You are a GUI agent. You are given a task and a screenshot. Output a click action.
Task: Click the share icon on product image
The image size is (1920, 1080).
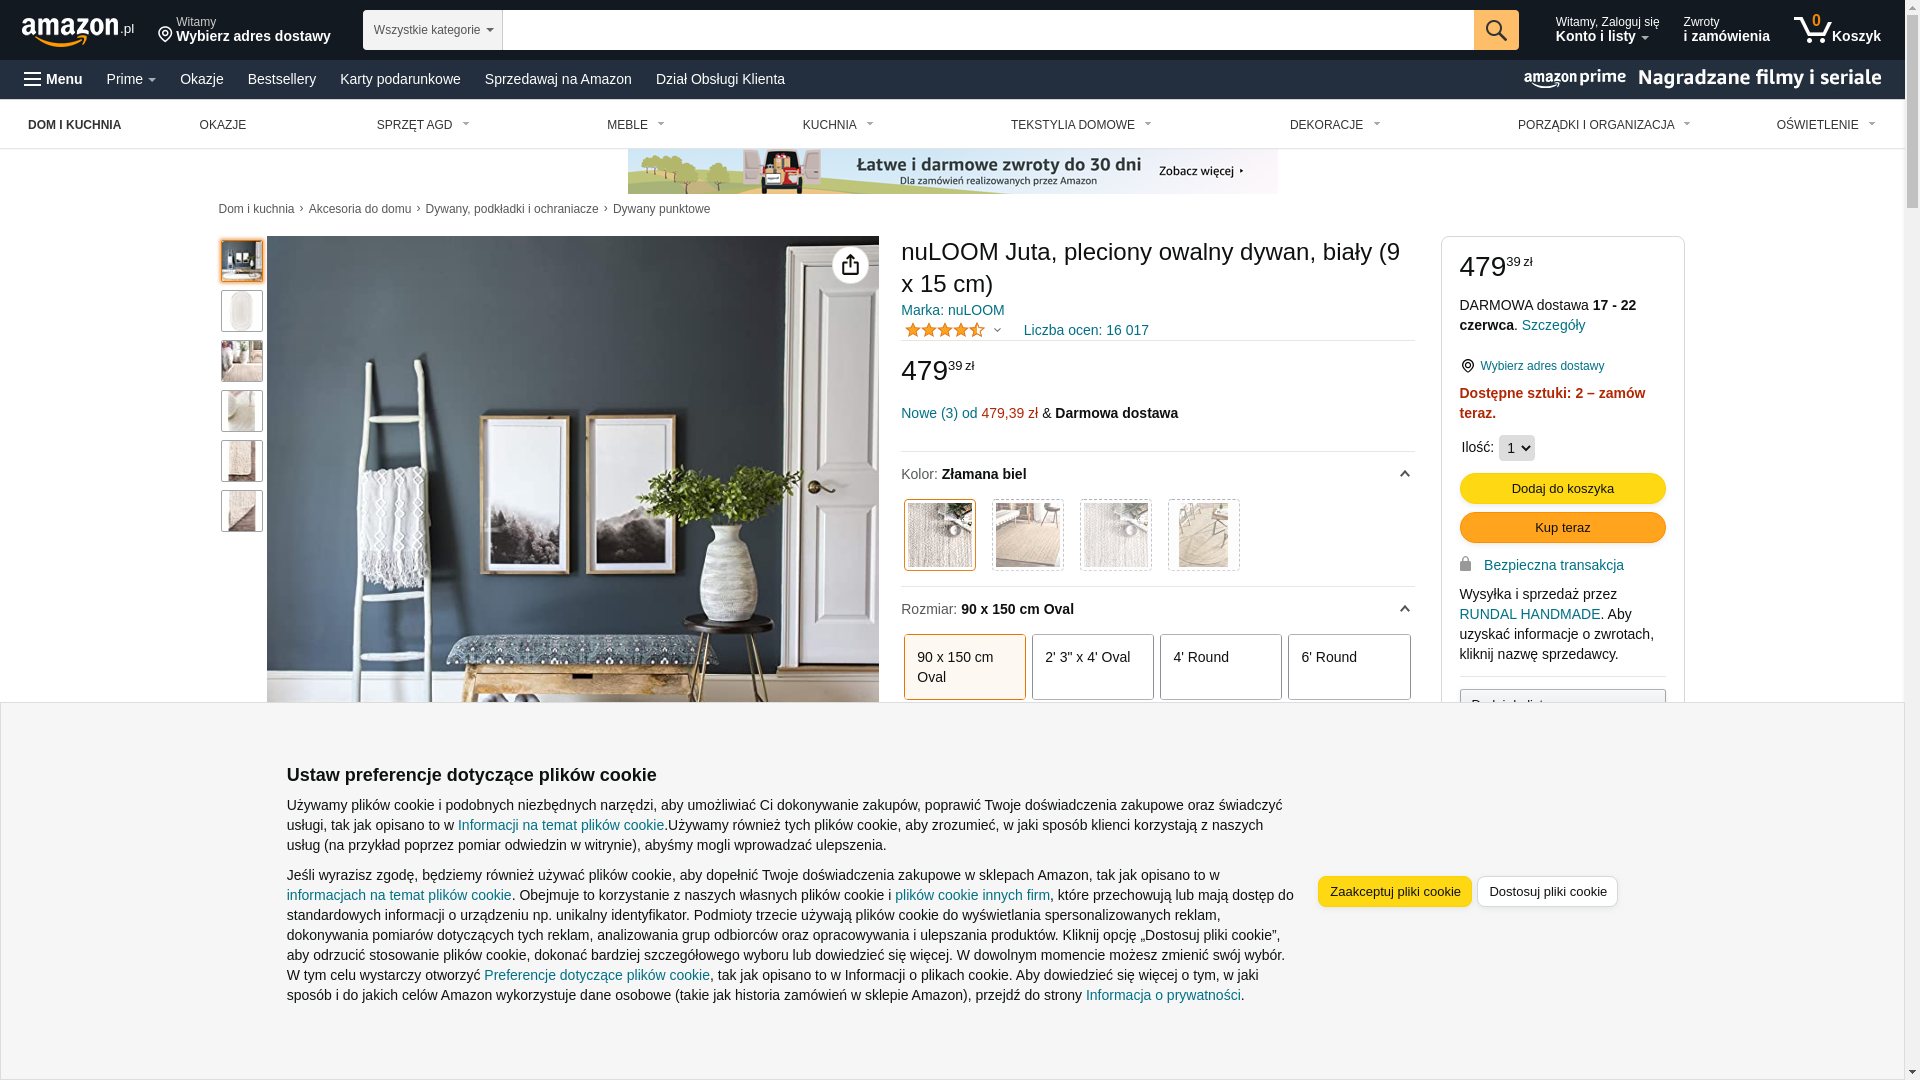(850, 265)
